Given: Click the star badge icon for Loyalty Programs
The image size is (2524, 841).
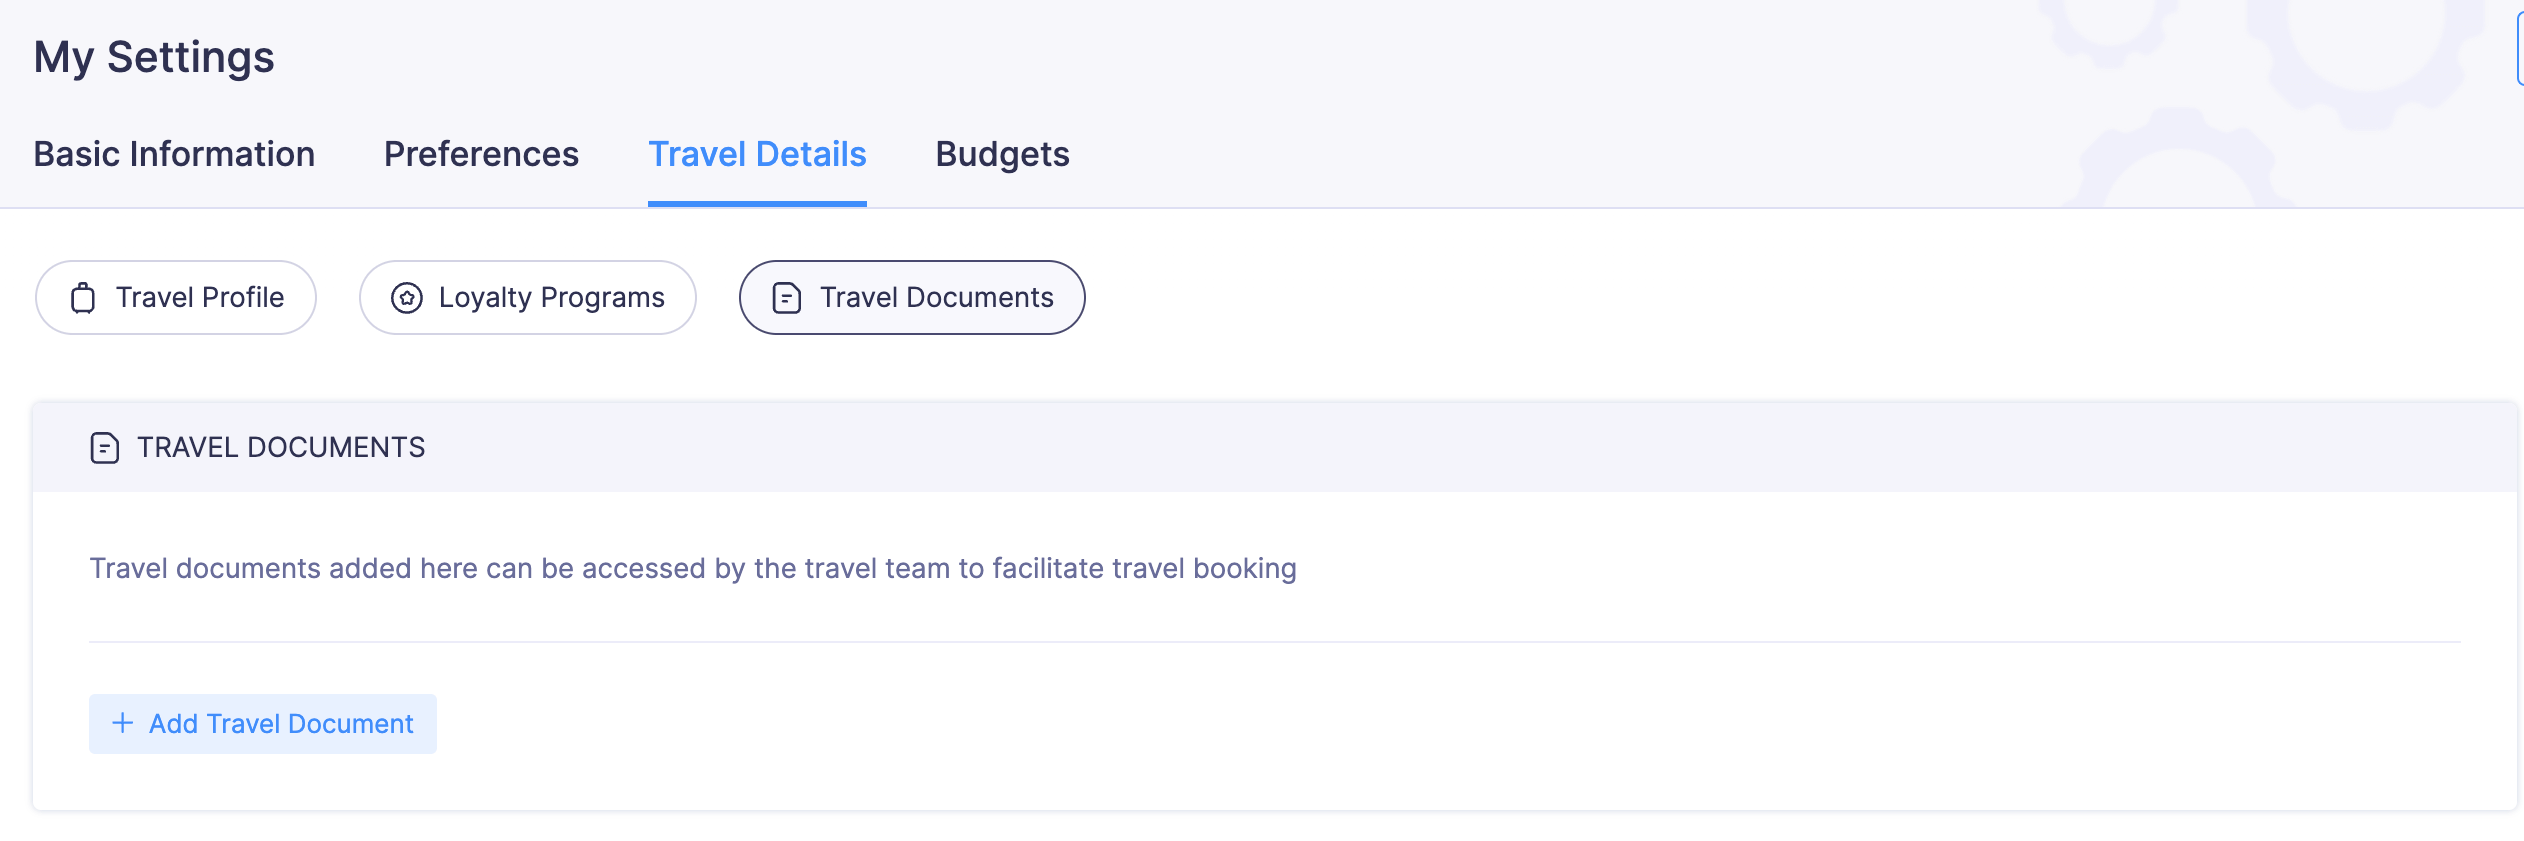Looking at the screenshot, I should click(406, 298).
